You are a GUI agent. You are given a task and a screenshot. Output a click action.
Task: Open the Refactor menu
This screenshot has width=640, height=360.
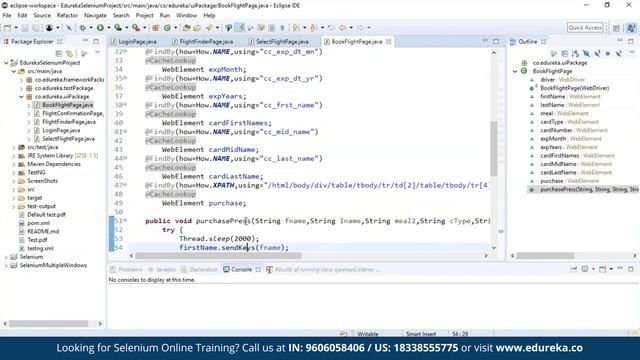[67, 16]
